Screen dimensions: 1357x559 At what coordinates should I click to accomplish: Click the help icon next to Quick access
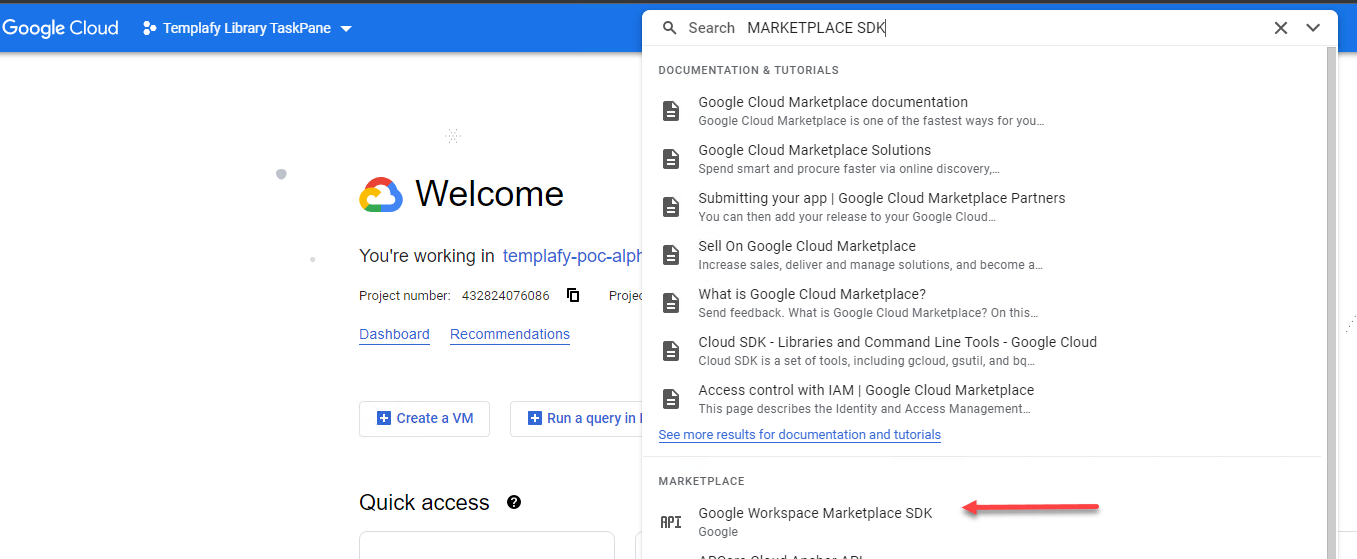(x=514, y=502)
